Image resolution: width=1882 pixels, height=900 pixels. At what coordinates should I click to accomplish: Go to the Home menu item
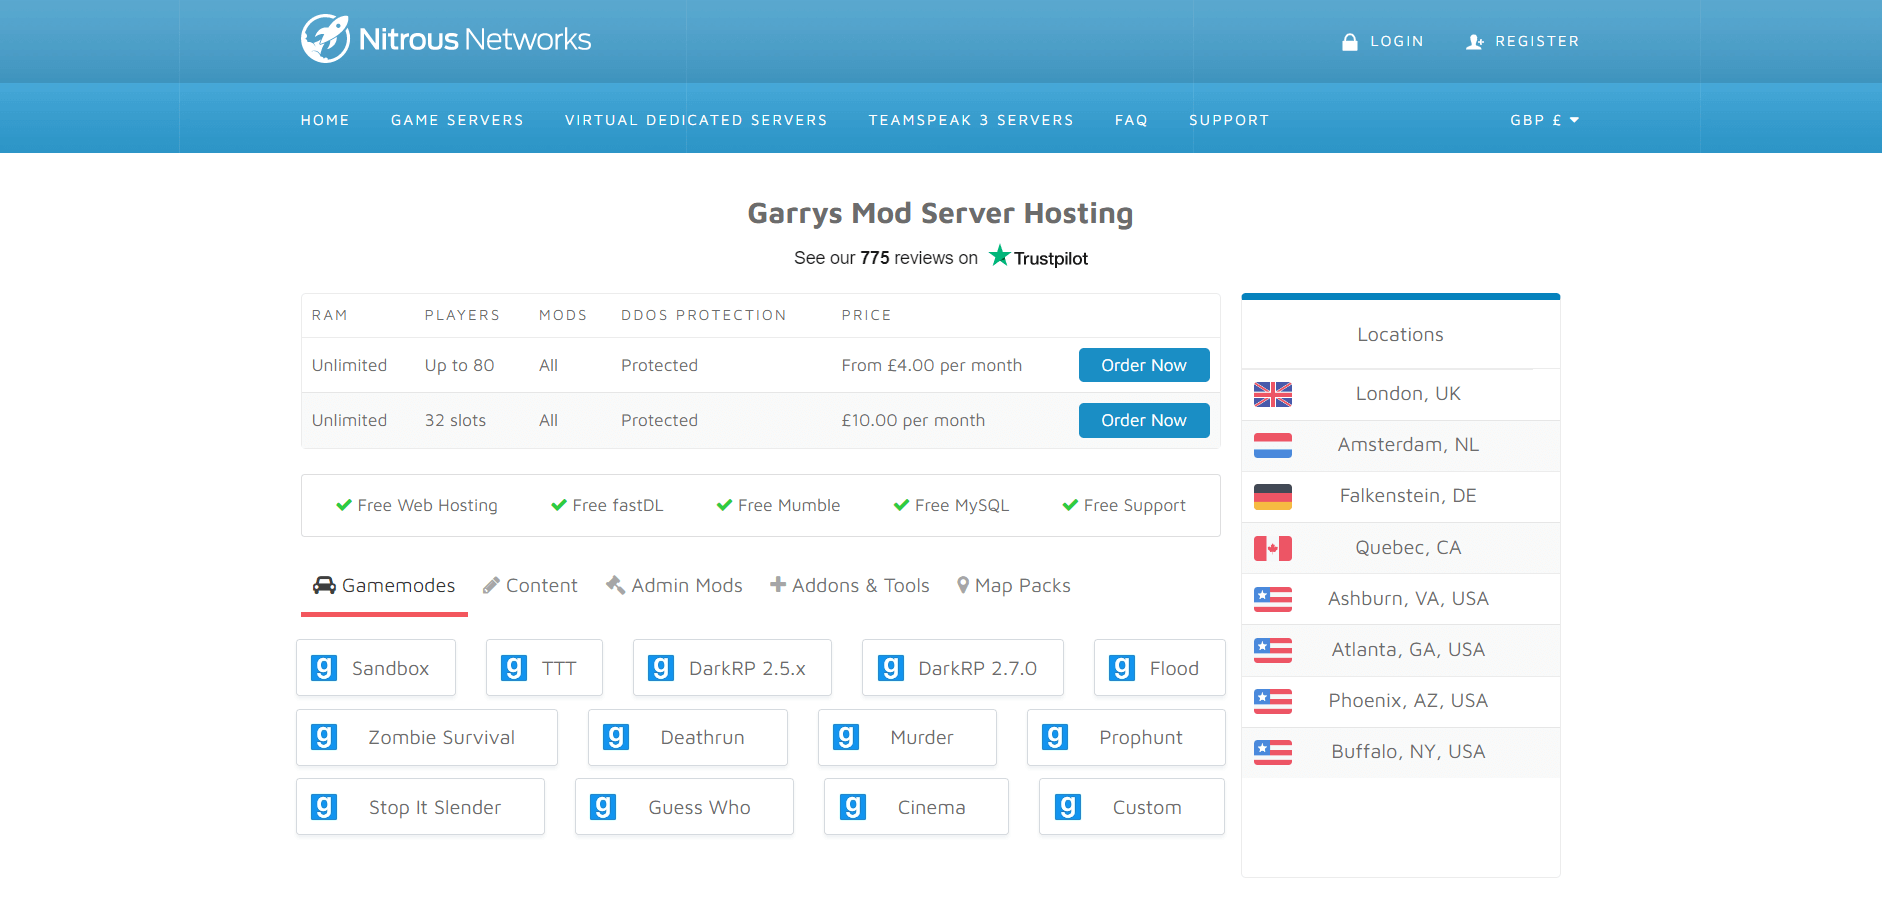click(325, 120)
